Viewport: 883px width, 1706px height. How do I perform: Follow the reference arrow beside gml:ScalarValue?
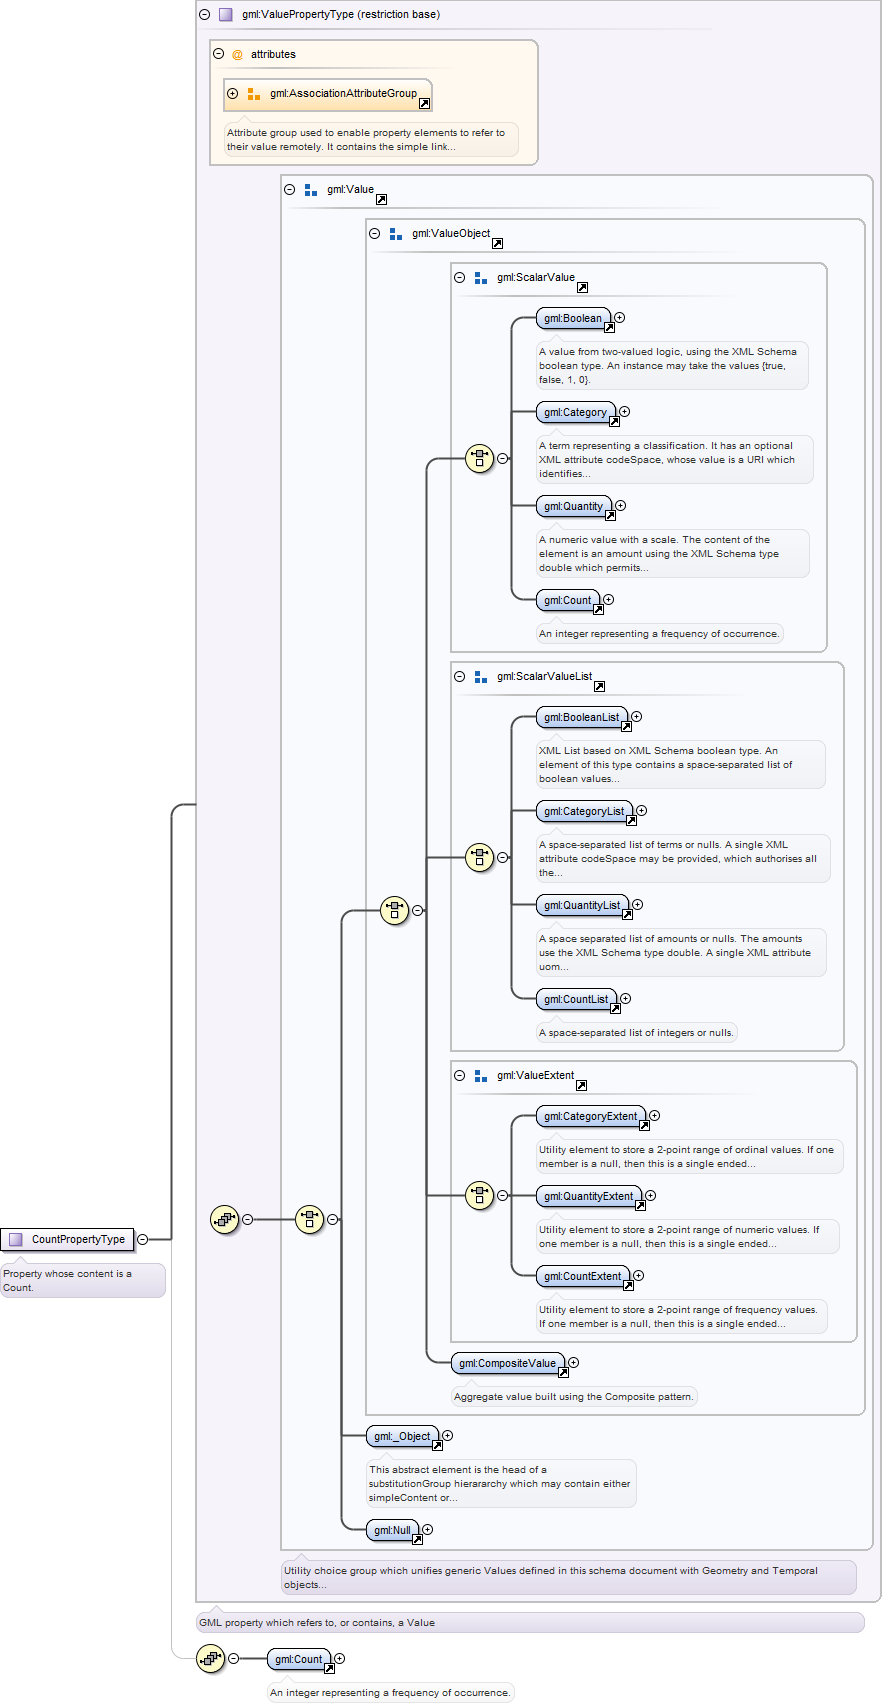582,287
